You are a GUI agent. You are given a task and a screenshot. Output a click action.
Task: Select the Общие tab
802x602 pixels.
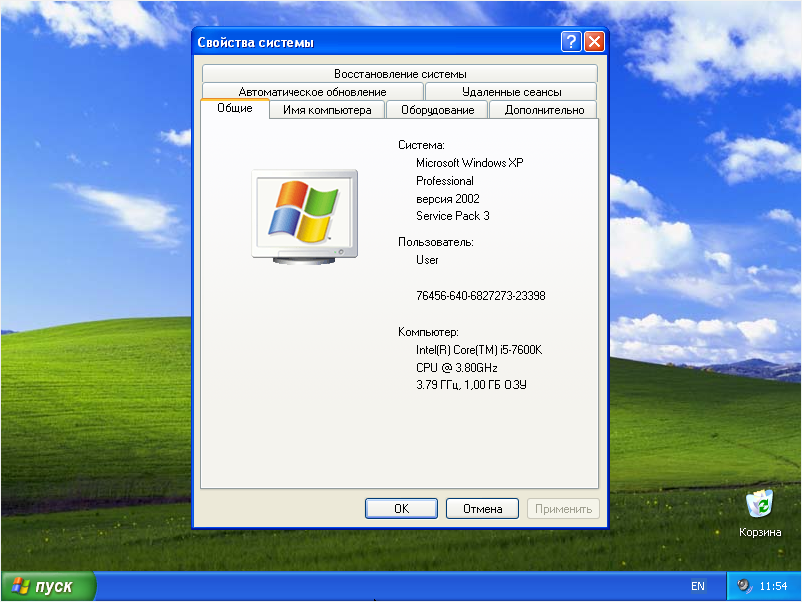[235, 108]
